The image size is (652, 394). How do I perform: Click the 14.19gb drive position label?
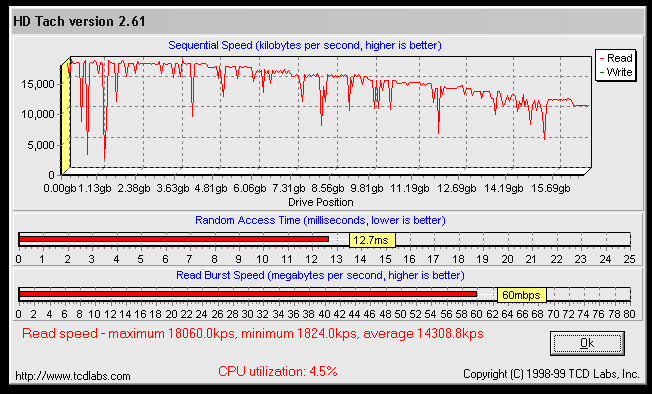click(x=504, y=189)
